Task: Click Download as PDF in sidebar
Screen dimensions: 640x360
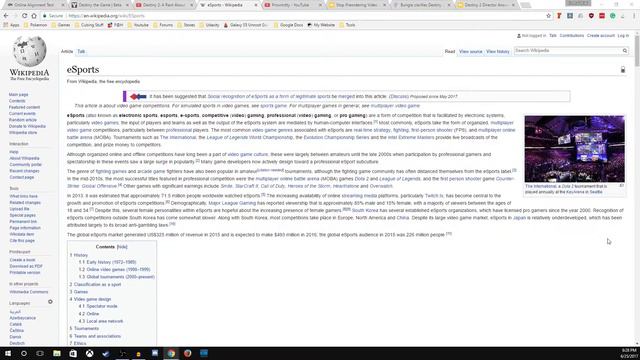Action: click(x=26, y=266)
